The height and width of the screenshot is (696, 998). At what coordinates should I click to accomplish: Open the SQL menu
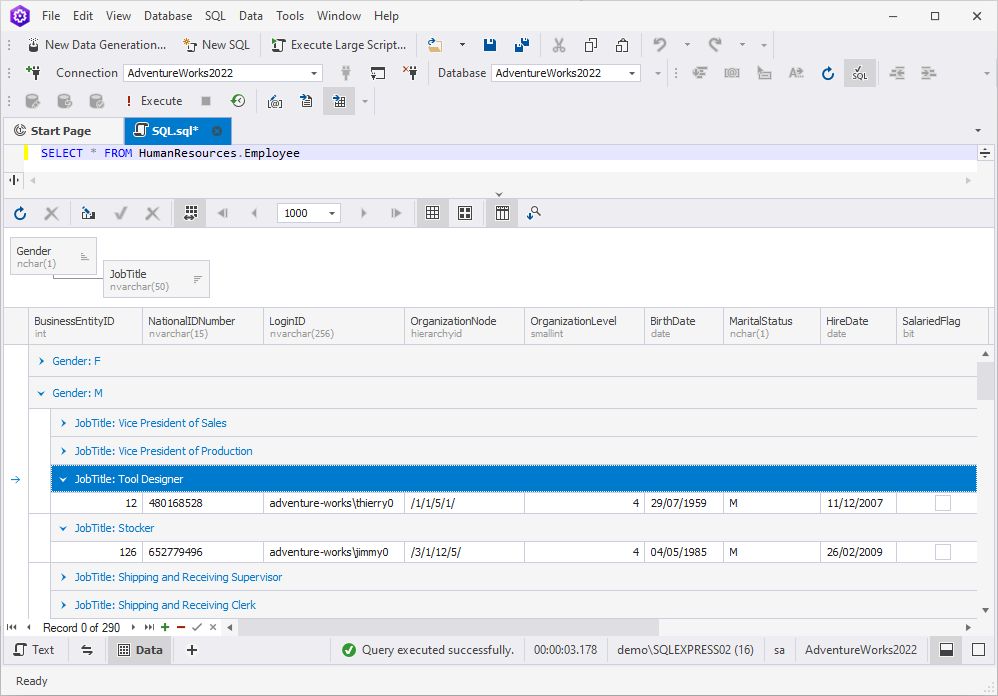(x=215, y=16)
